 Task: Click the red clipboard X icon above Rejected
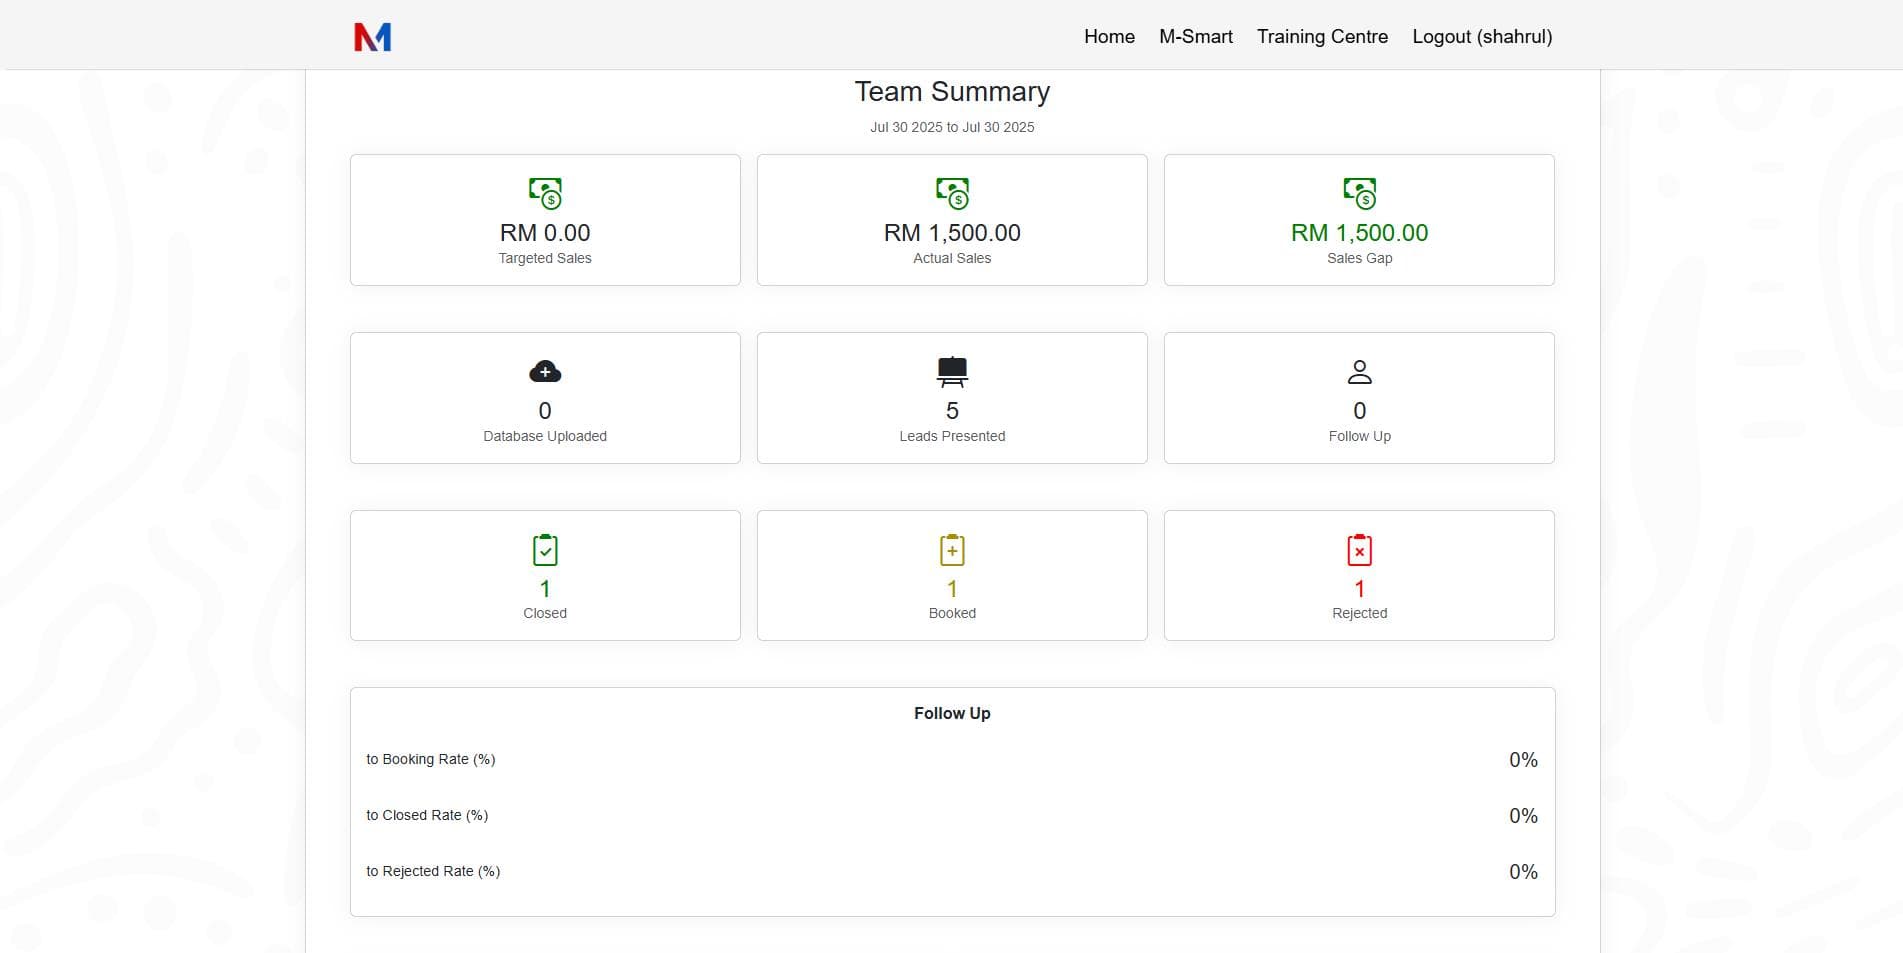[1359, 549]
